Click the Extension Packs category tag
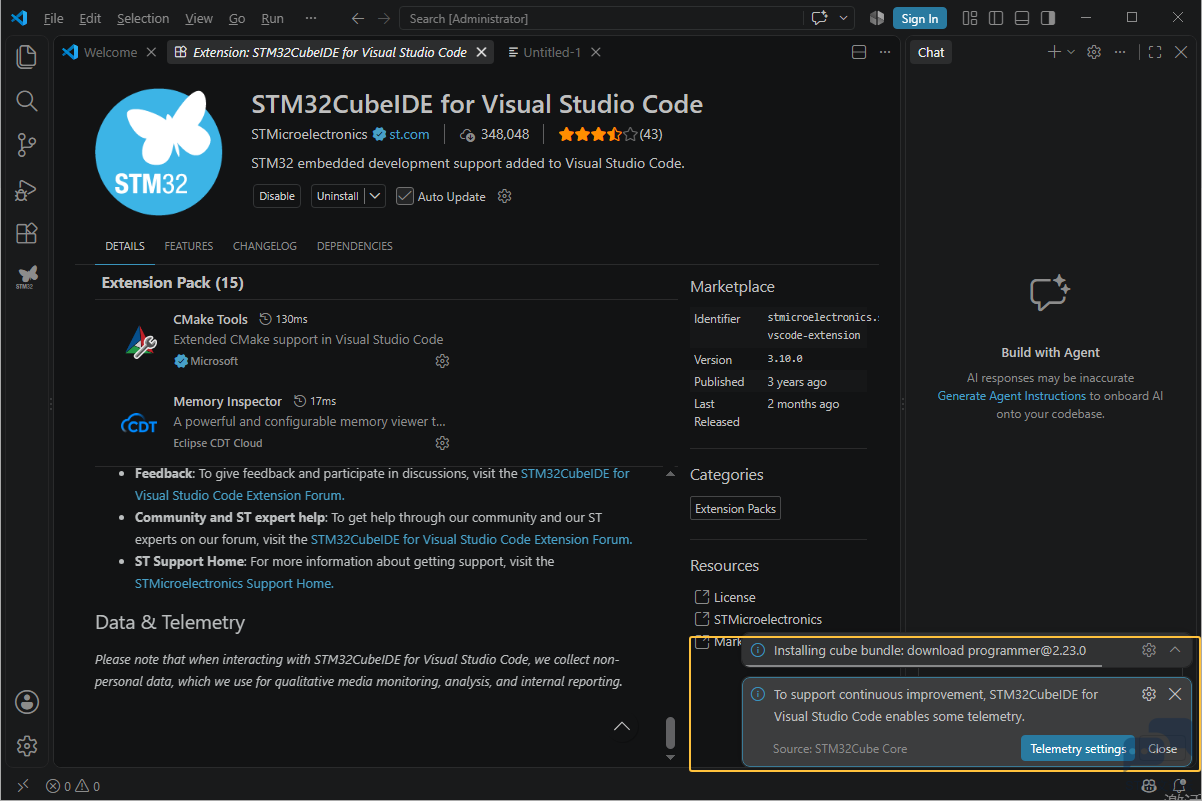The image size is (1202, 801). click(735, 509)
